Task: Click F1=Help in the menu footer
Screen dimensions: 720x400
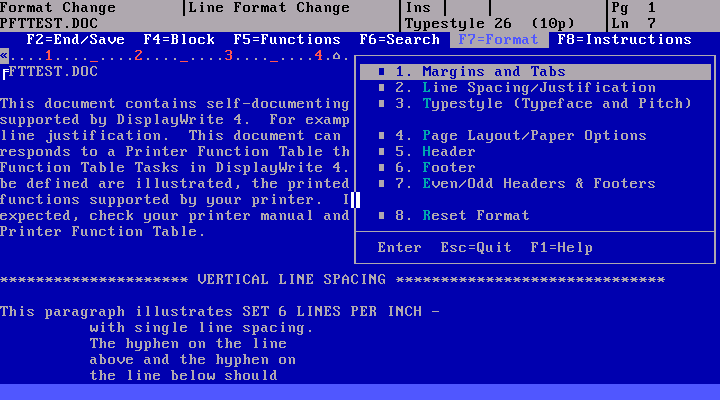Action: 560,248
